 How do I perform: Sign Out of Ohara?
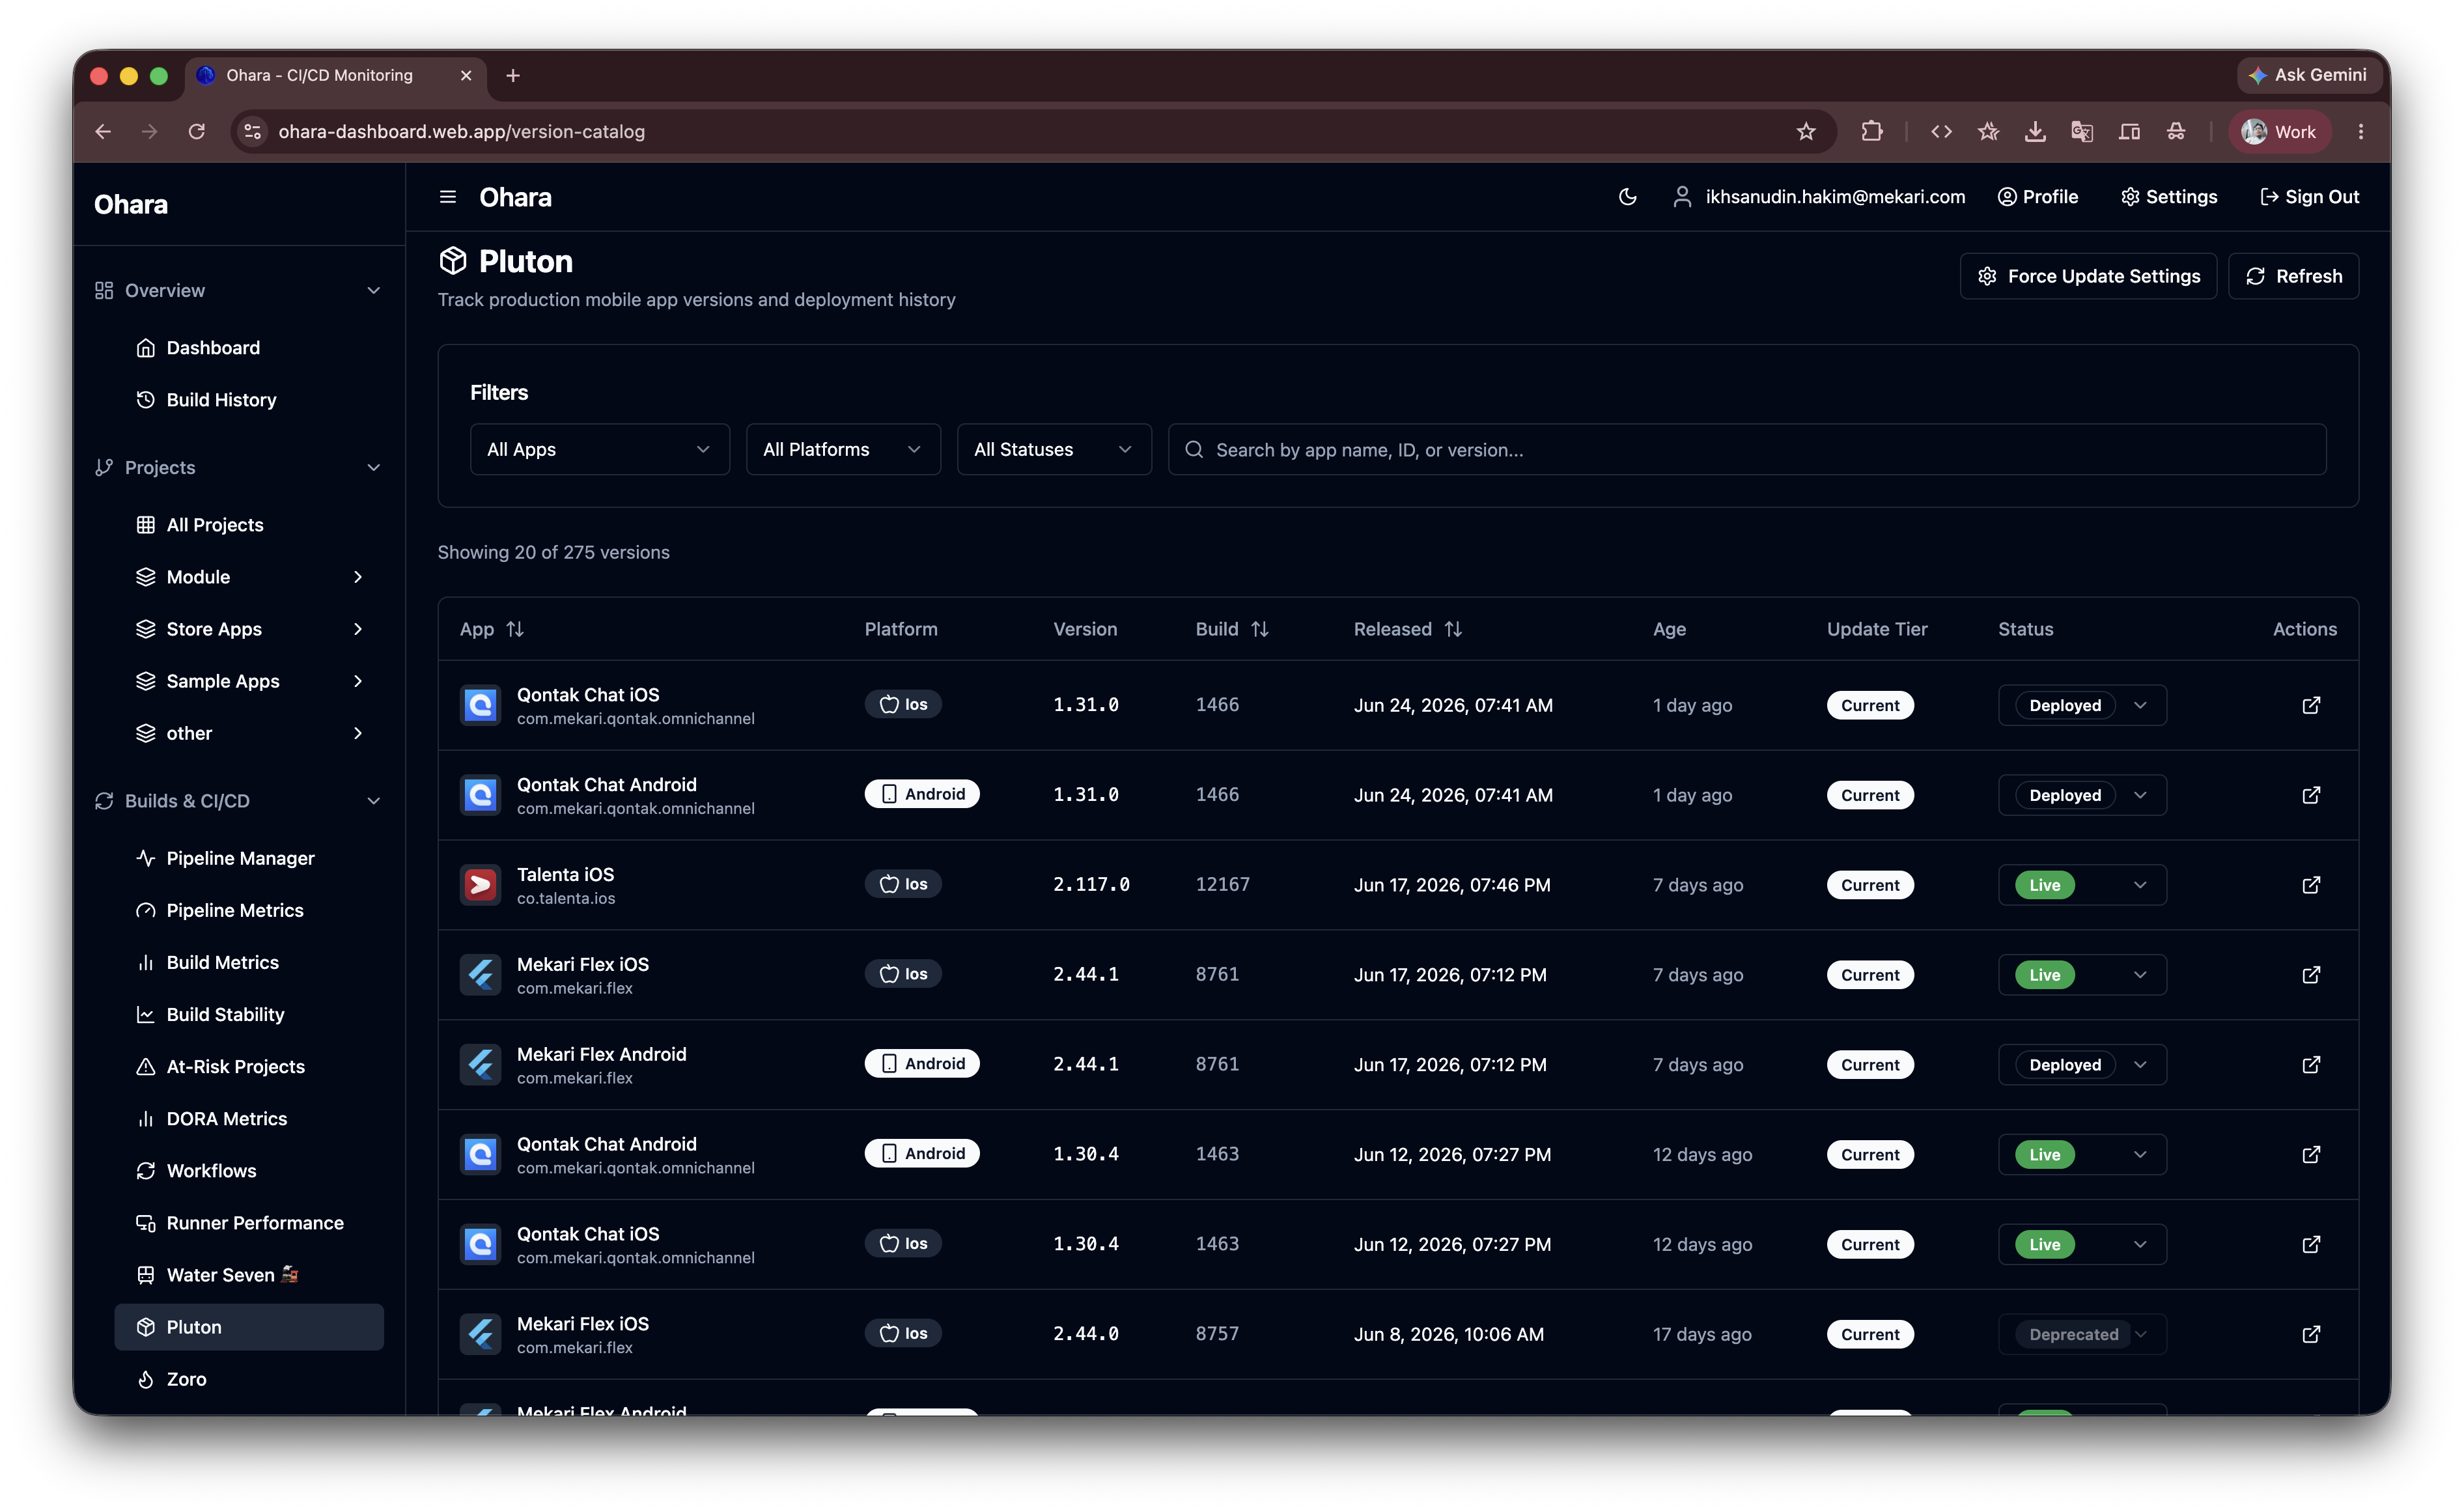pyautogui.click(x=2309, y=197)
